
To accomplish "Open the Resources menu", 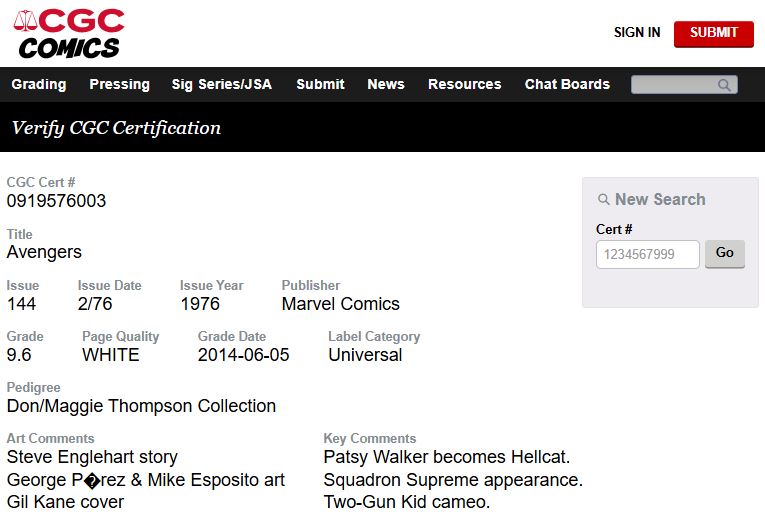I will (464, 84).
